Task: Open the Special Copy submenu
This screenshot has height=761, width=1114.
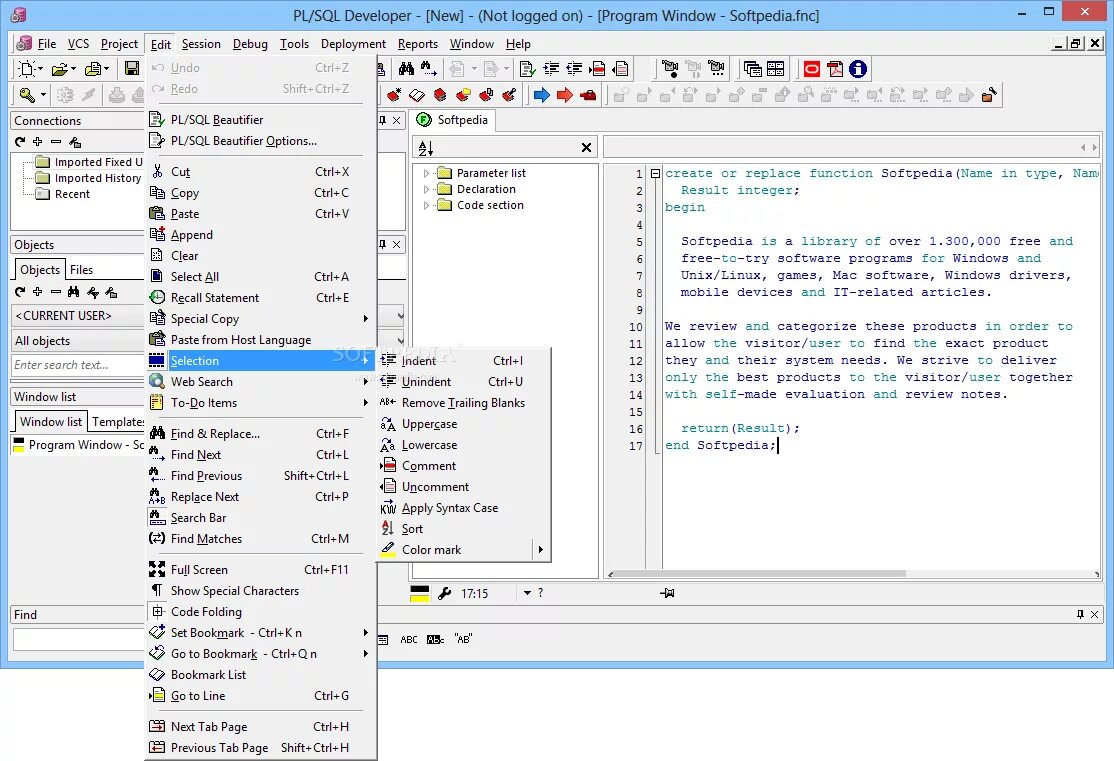Action: 260,318
